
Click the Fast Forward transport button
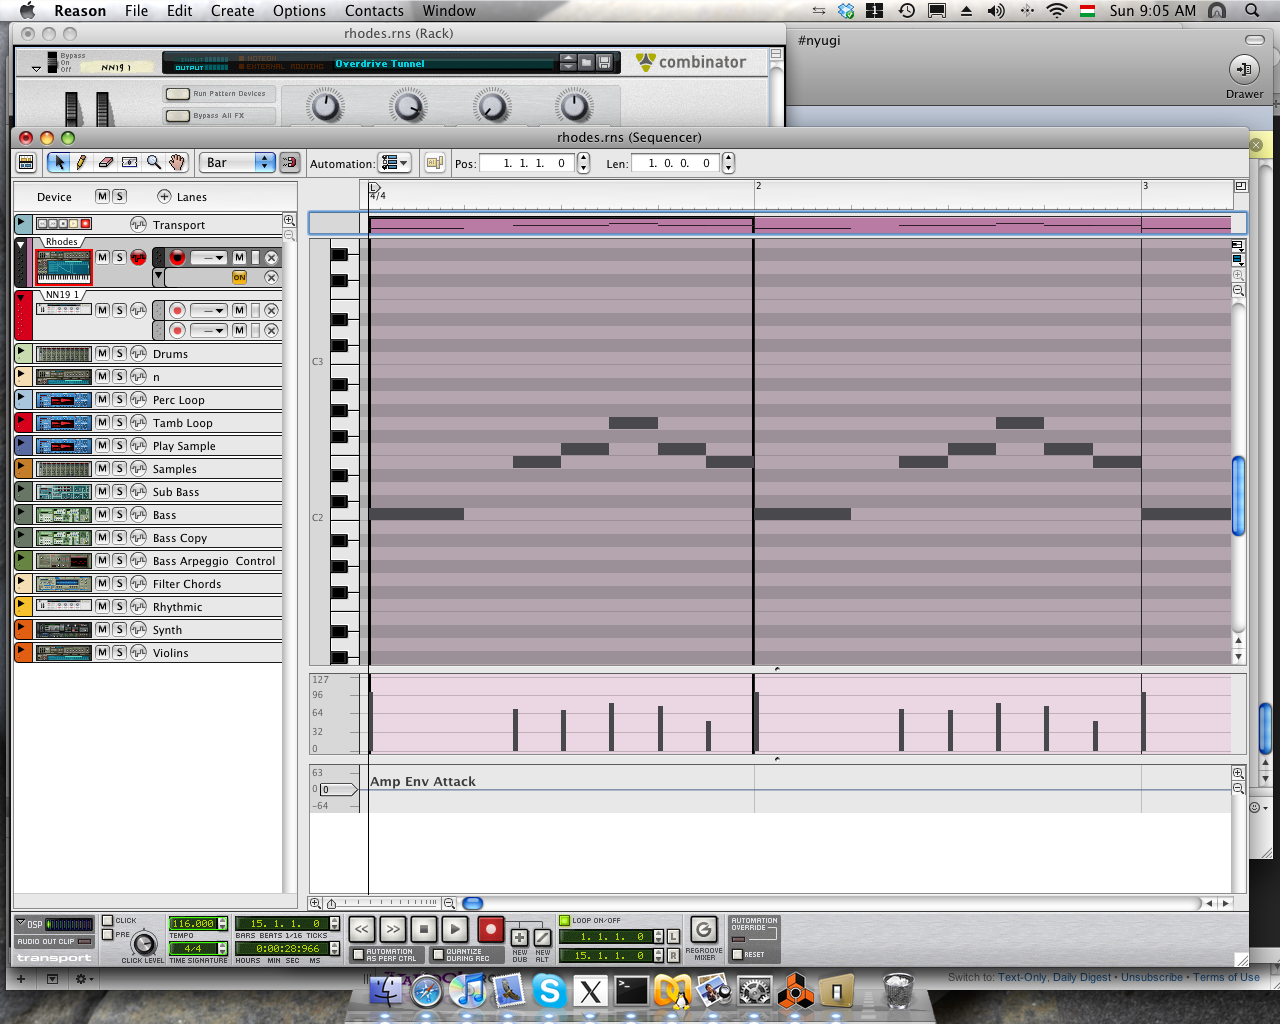tap(393, 929)
